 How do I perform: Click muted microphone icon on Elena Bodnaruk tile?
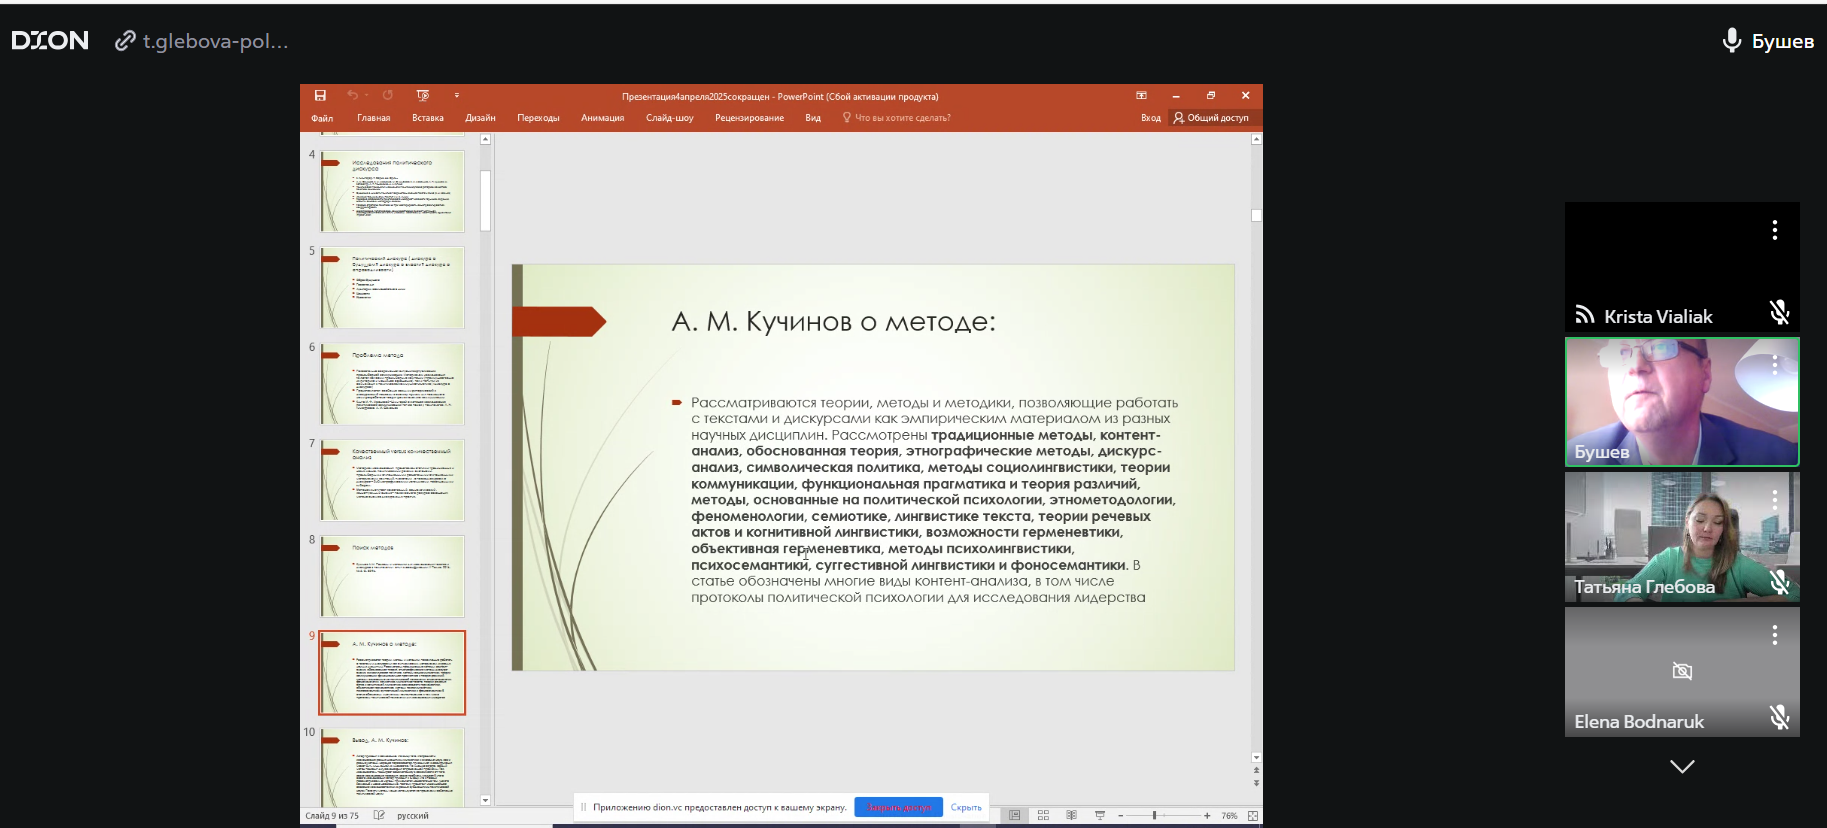click(x=1779, y=717)
